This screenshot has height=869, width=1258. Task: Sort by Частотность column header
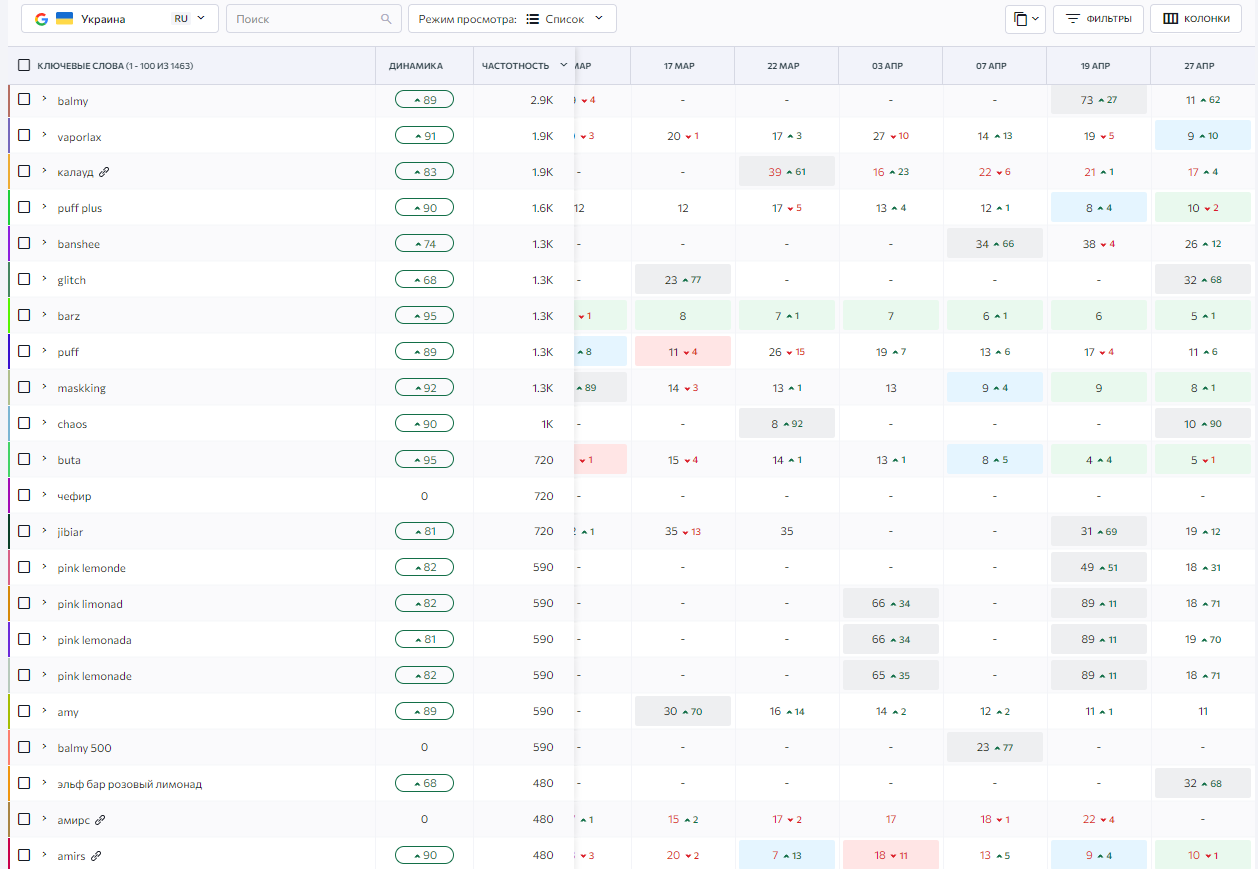pyautogui.click(x=515, y=66)
